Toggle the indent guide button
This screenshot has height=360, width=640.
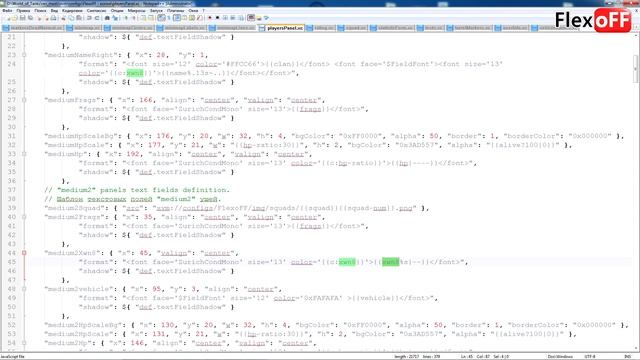(x=177, y=18)
